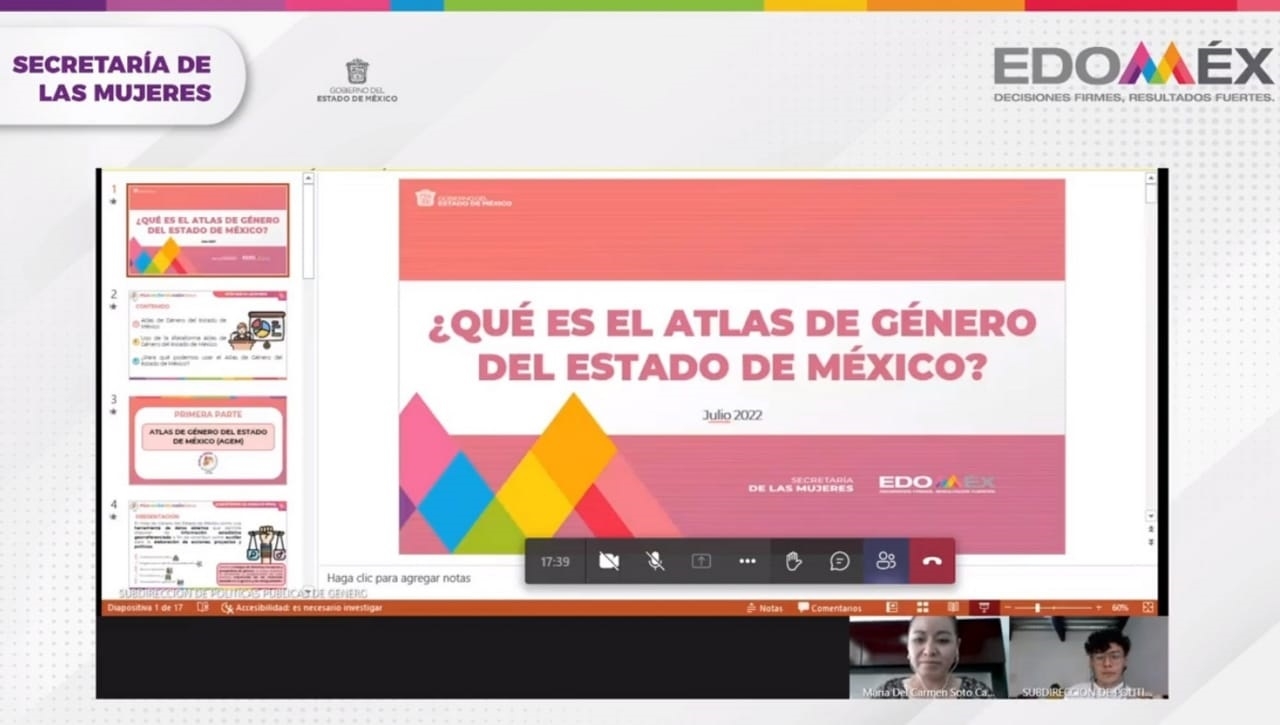
Task: Switch to slide sorter view
Action: tap(922, 607)
